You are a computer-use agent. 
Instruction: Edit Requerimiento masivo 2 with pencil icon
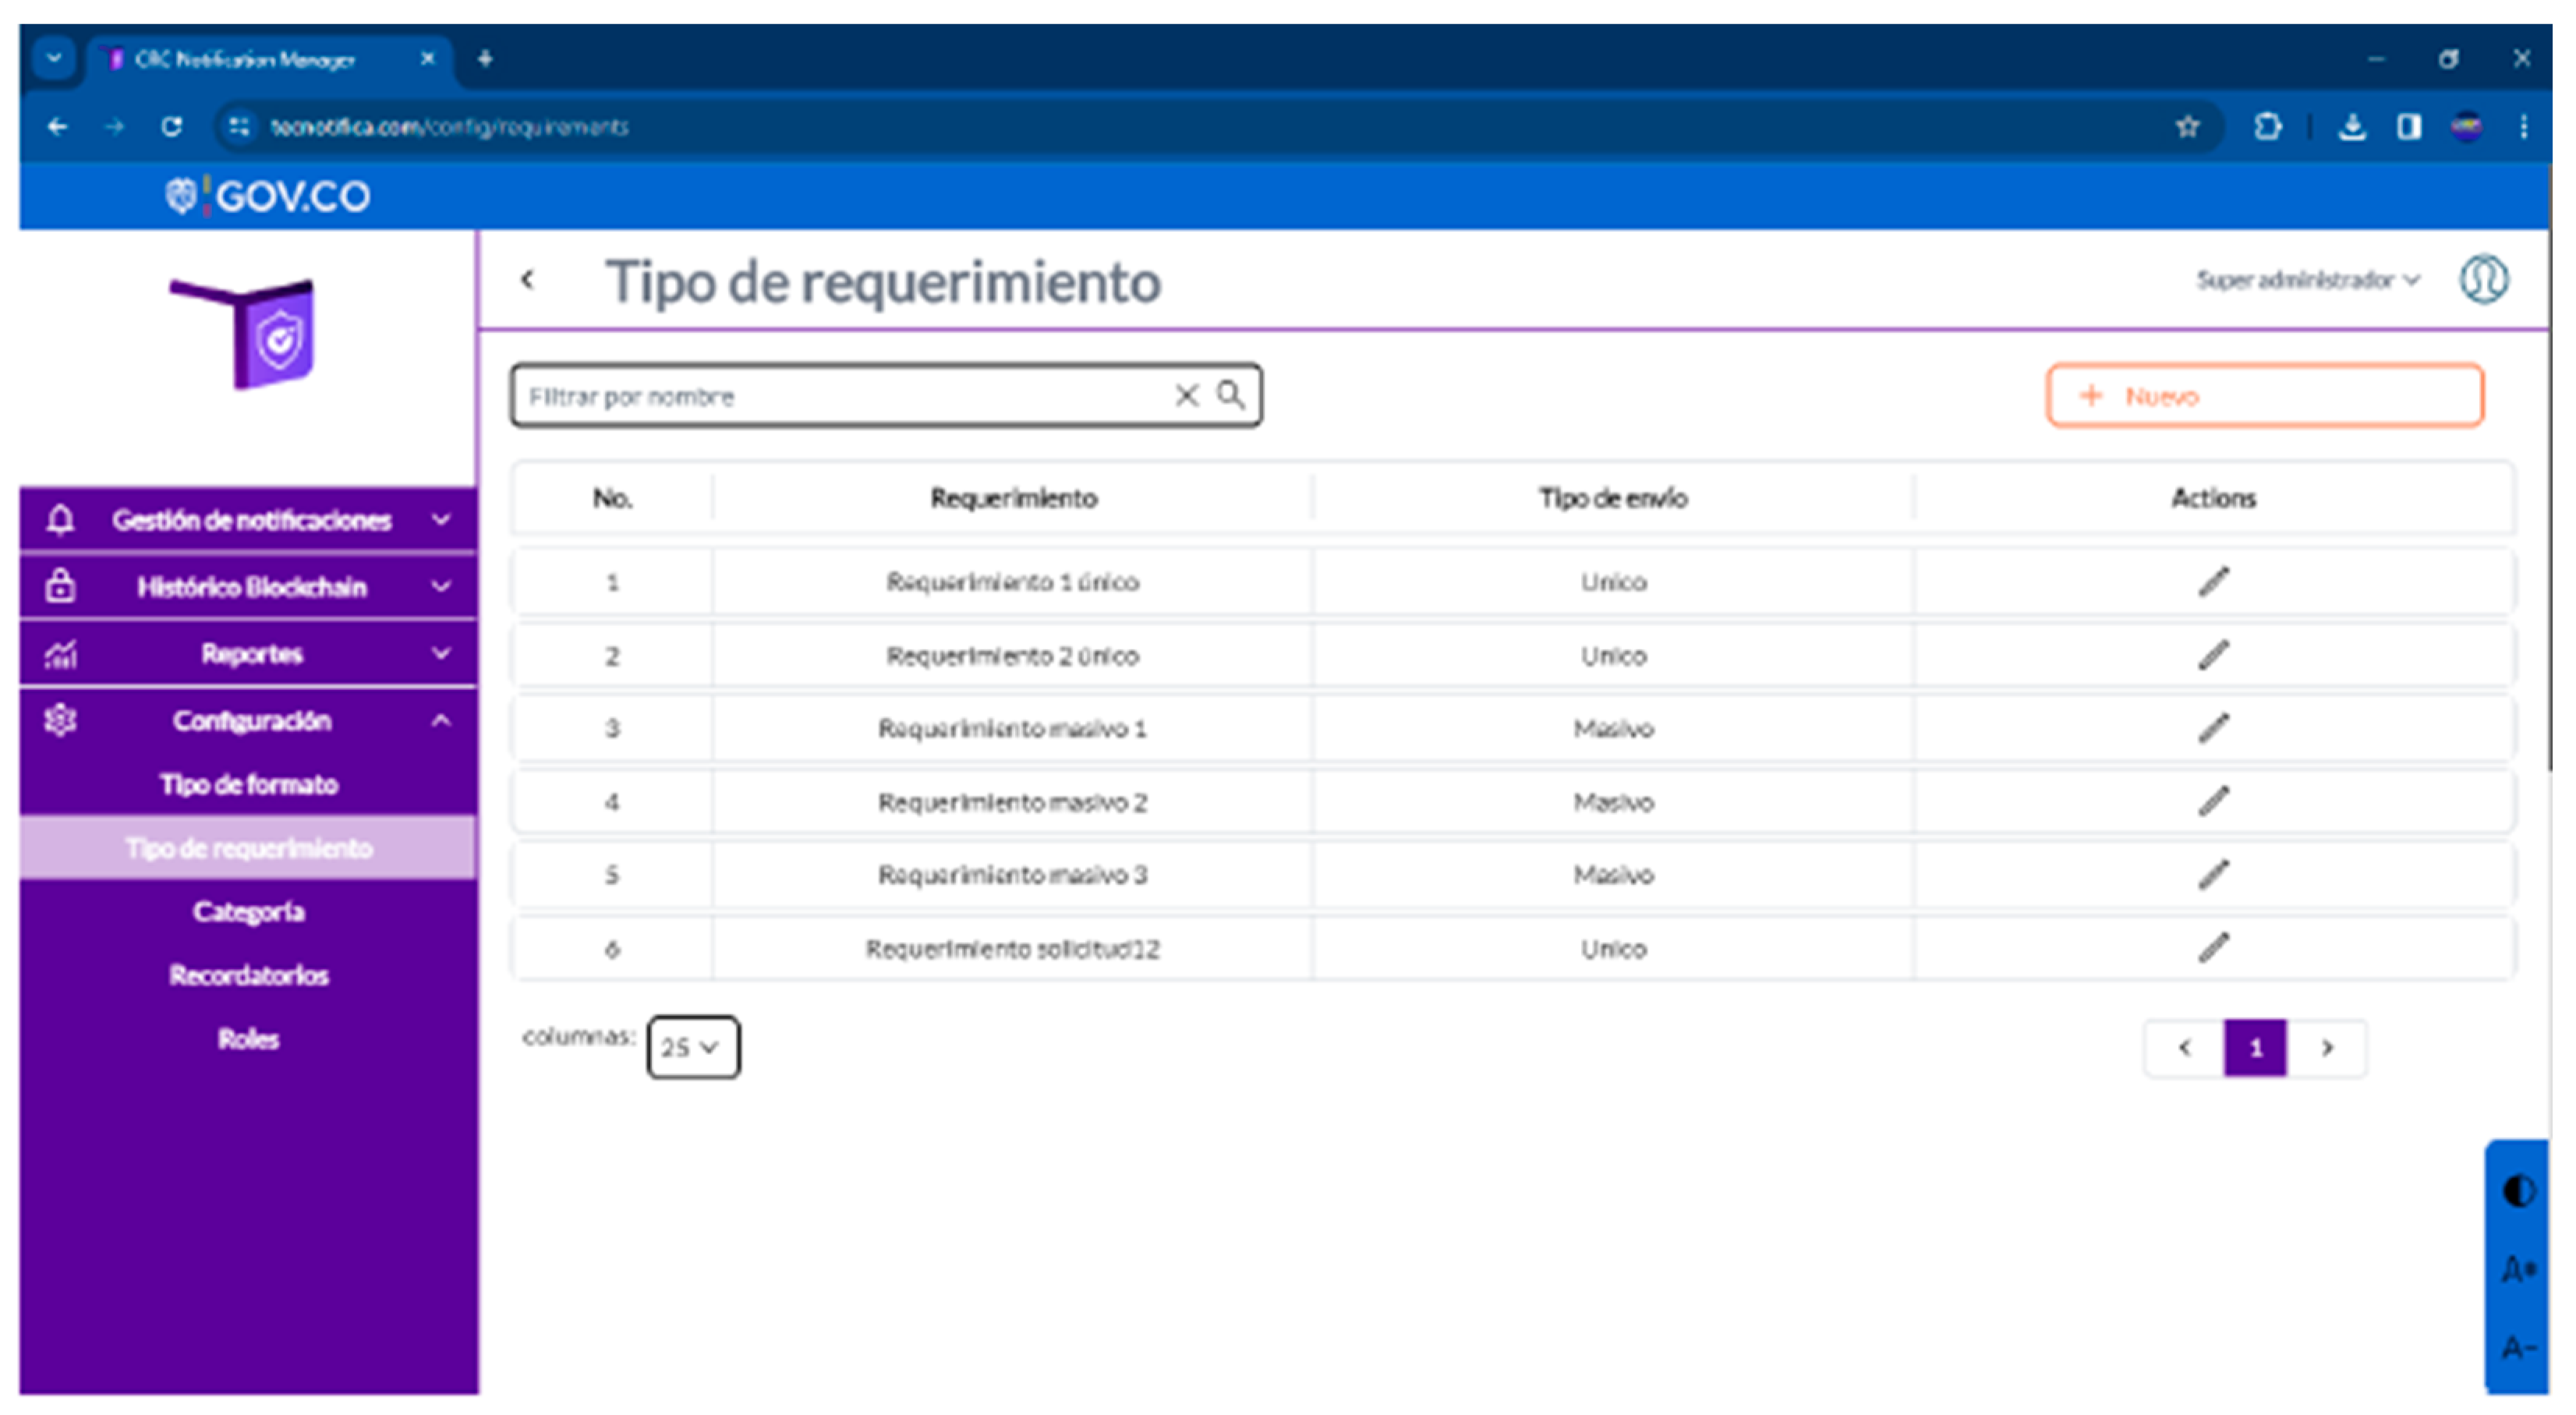pos(2213,801)
